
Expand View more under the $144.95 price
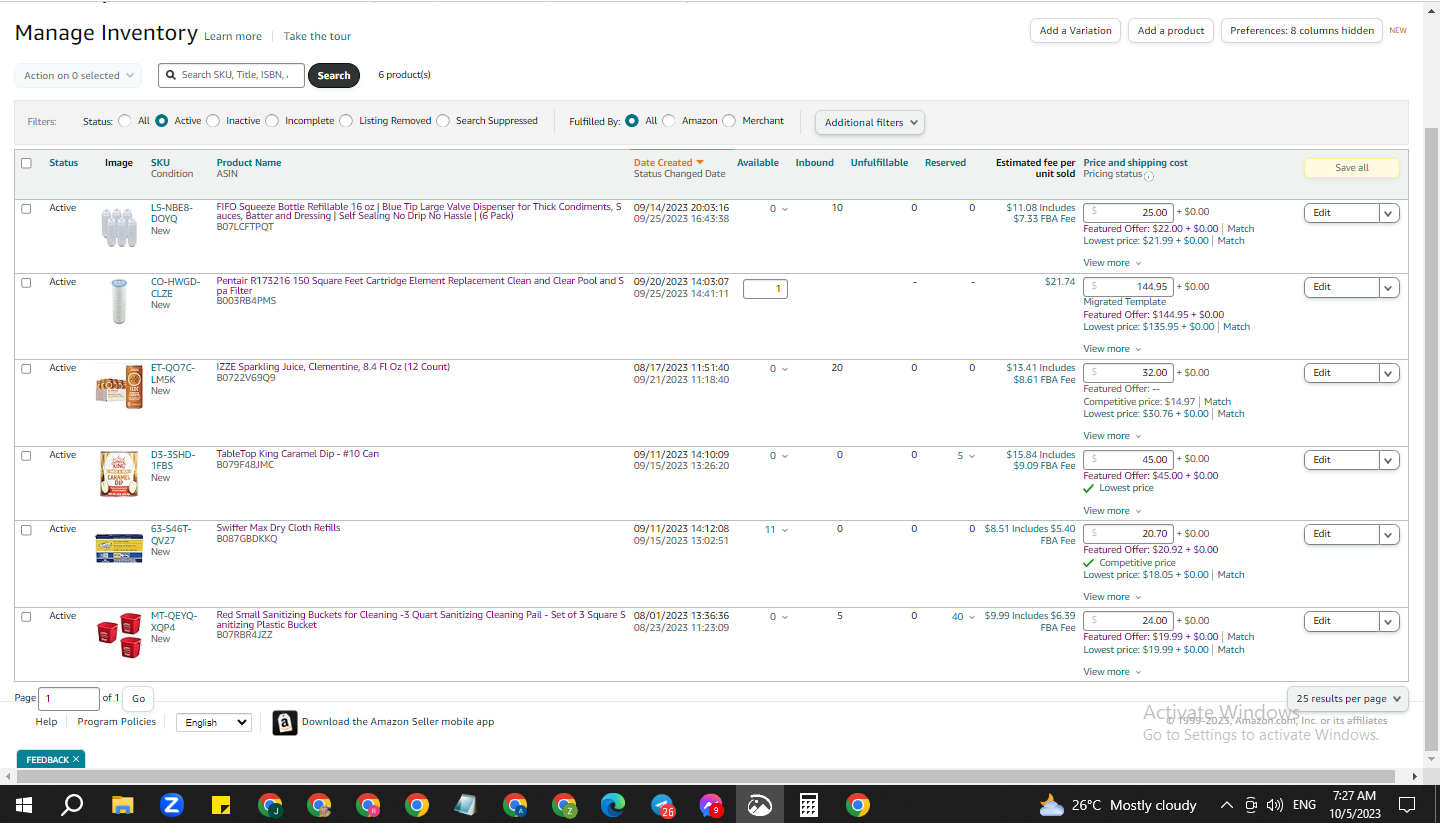(1112, 349)
